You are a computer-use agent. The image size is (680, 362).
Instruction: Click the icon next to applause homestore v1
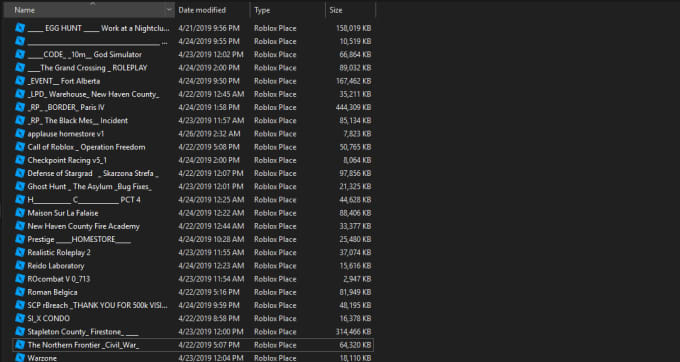coord(20,134)
